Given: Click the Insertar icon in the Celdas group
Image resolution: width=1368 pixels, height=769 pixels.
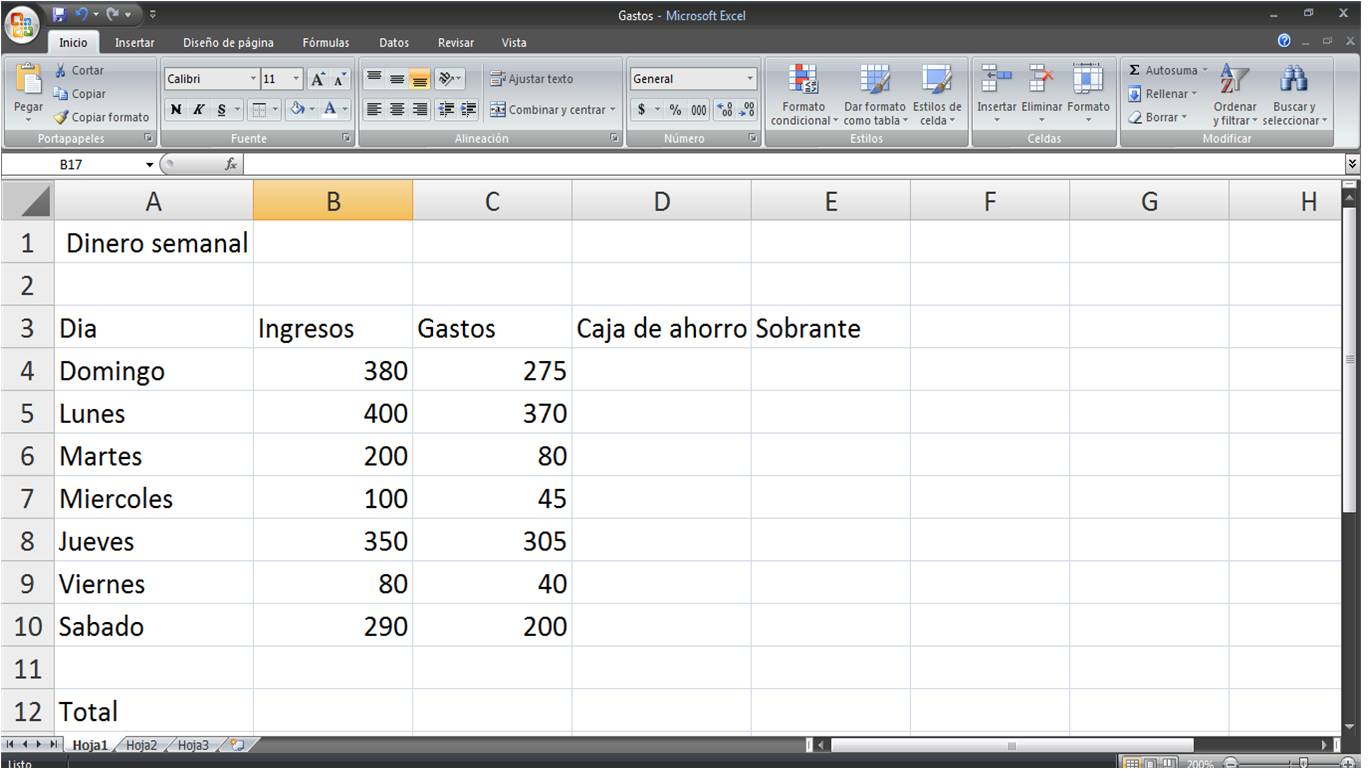Looking at the screenshot, I should tap(996, 88).
